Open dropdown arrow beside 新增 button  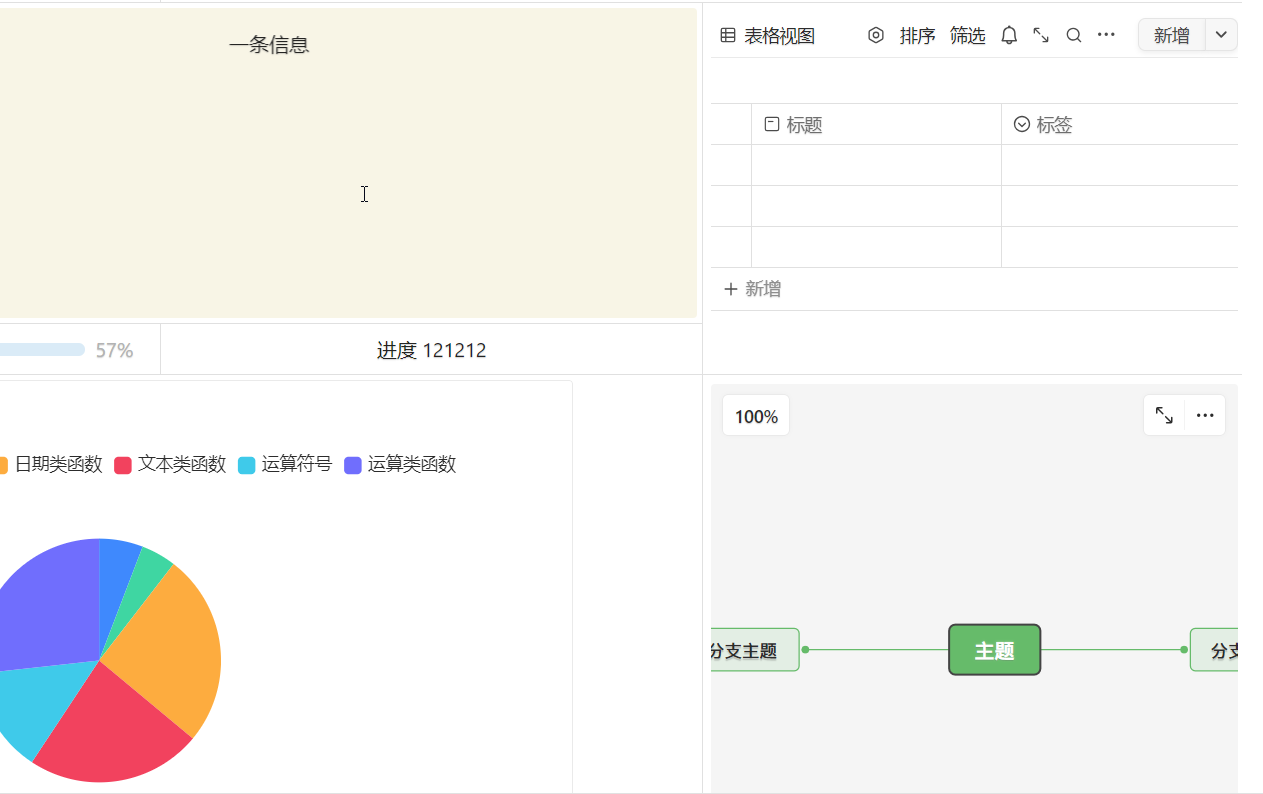pos(1221,35)
